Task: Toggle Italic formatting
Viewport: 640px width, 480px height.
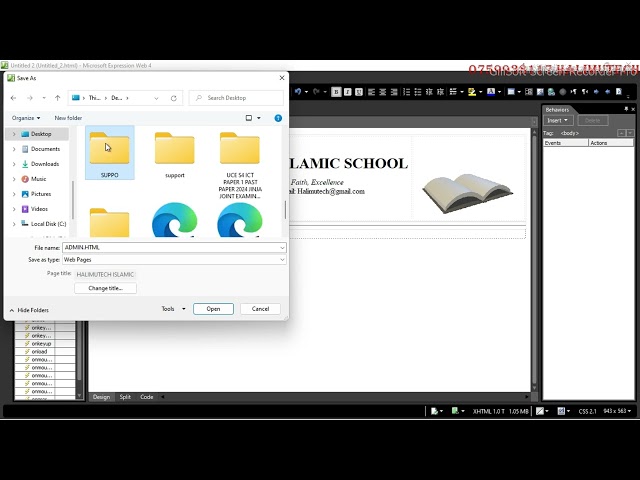Action: (x=347, y=92)
